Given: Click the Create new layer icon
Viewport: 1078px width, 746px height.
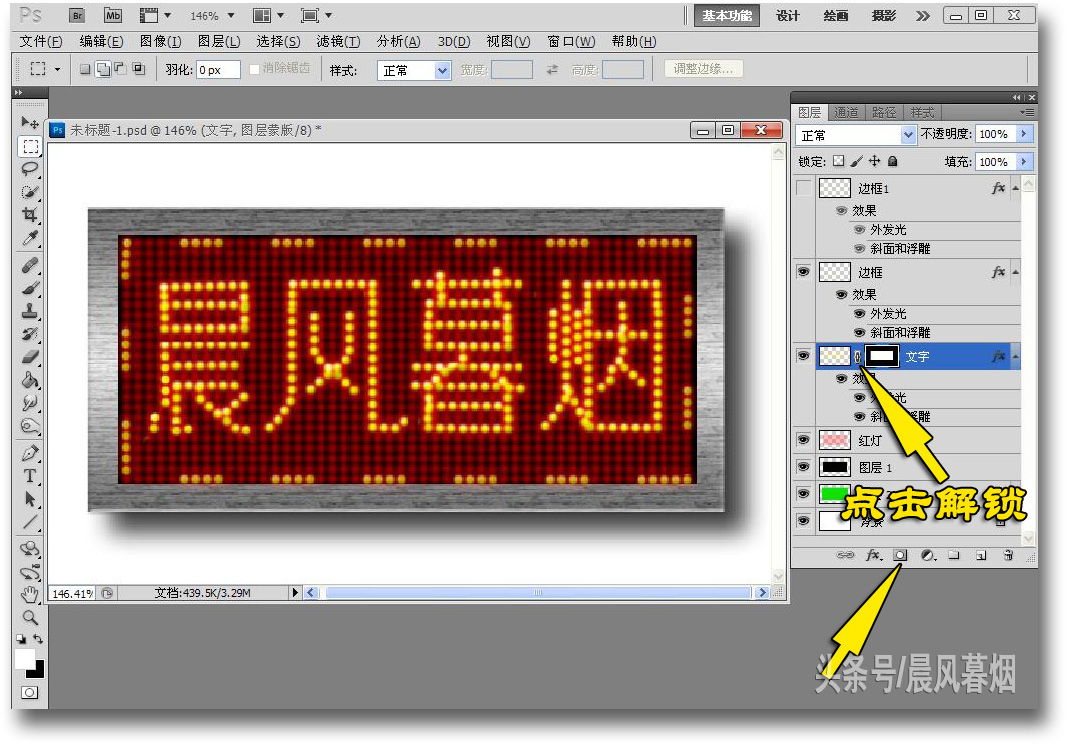Looking at the screenshot, I should pos(979,556).
